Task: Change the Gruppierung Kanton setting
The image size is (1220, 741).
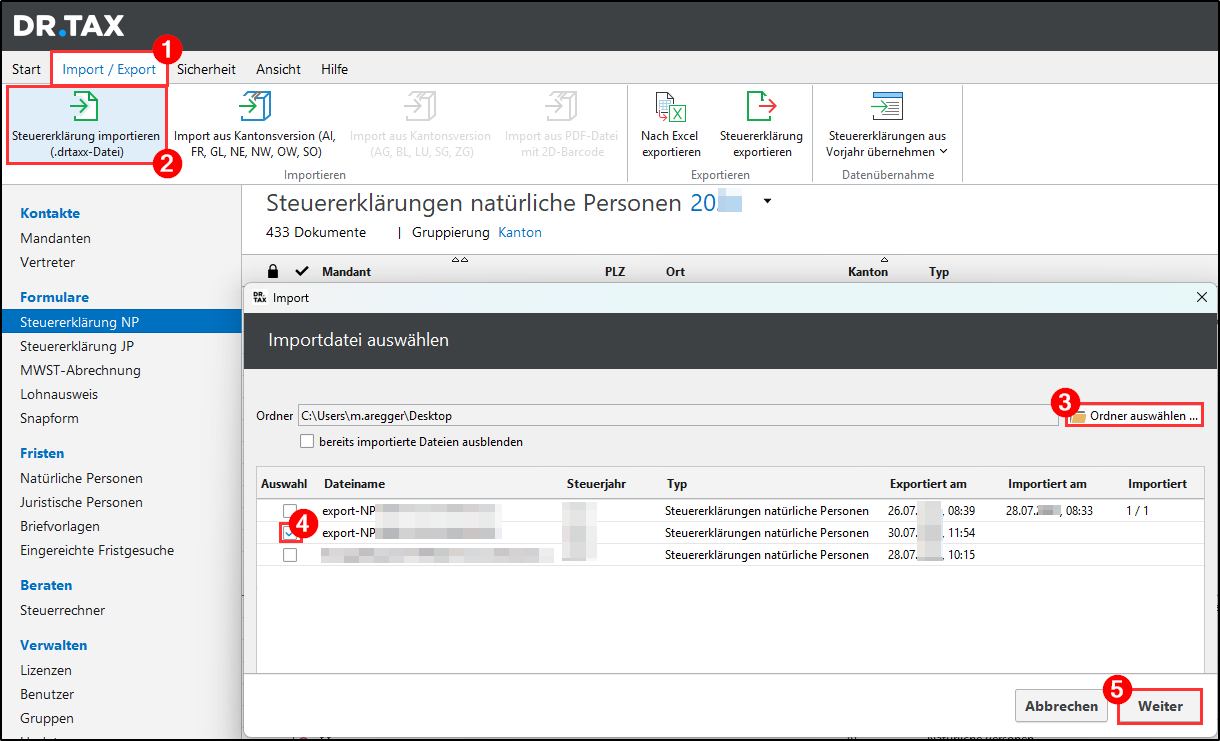Action: tap(519, 232)
